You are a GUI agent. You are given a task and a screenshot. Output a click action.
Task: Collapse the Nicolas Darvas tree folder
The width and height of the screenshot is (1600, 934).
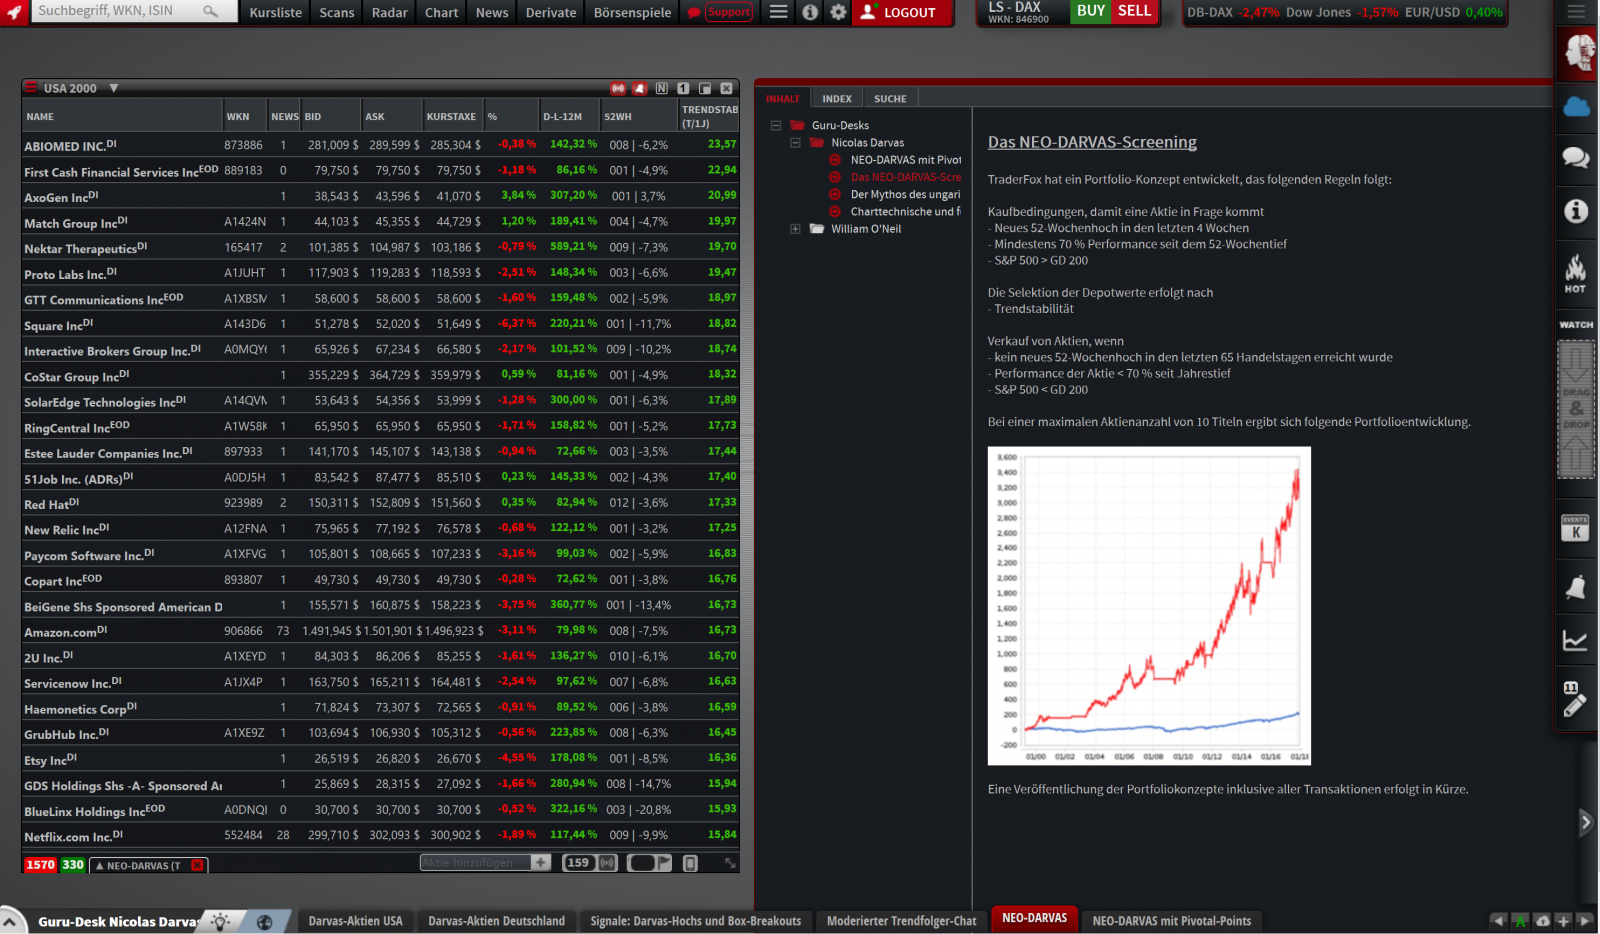(795, 142)
